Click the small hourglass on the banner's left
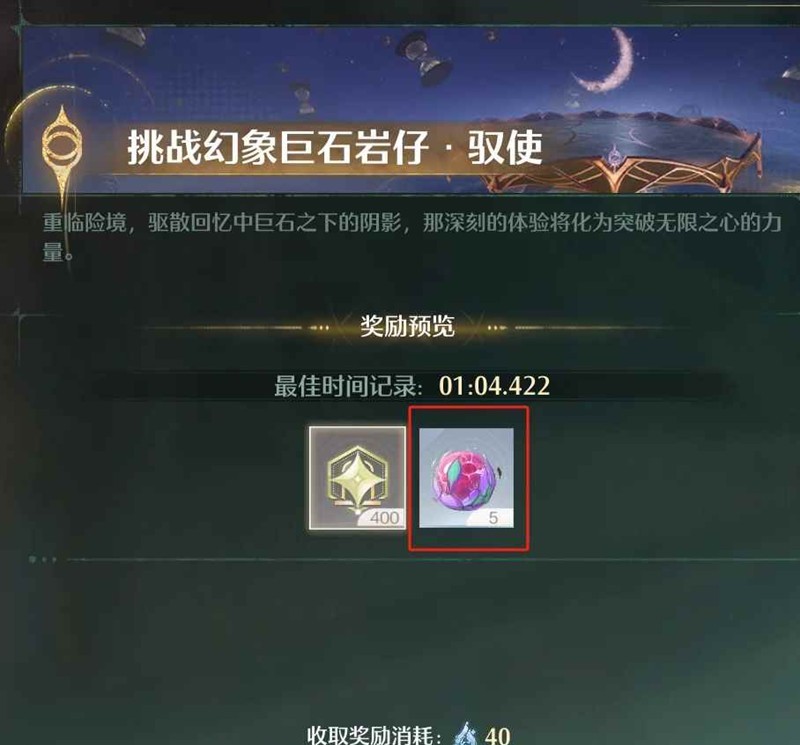The height and width of the screenshot is (745, 800). [x=305, y=97]
